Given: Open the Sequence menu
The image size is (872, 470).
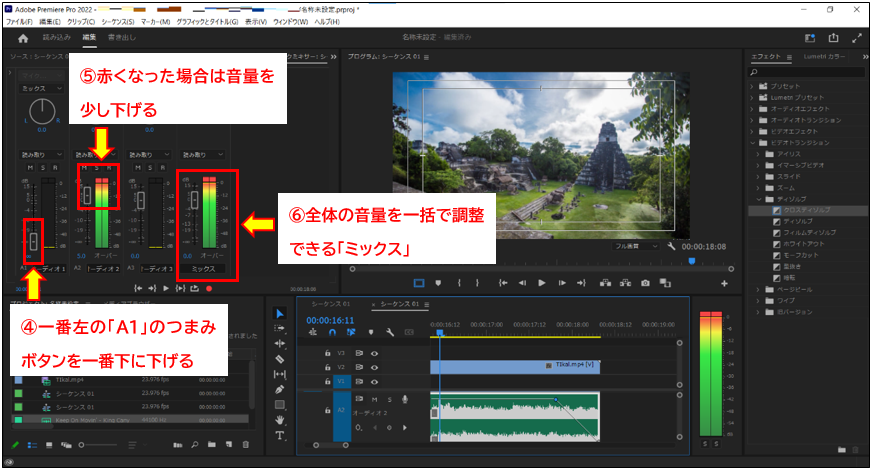Looking at the screenshot, I should point(118,22).
